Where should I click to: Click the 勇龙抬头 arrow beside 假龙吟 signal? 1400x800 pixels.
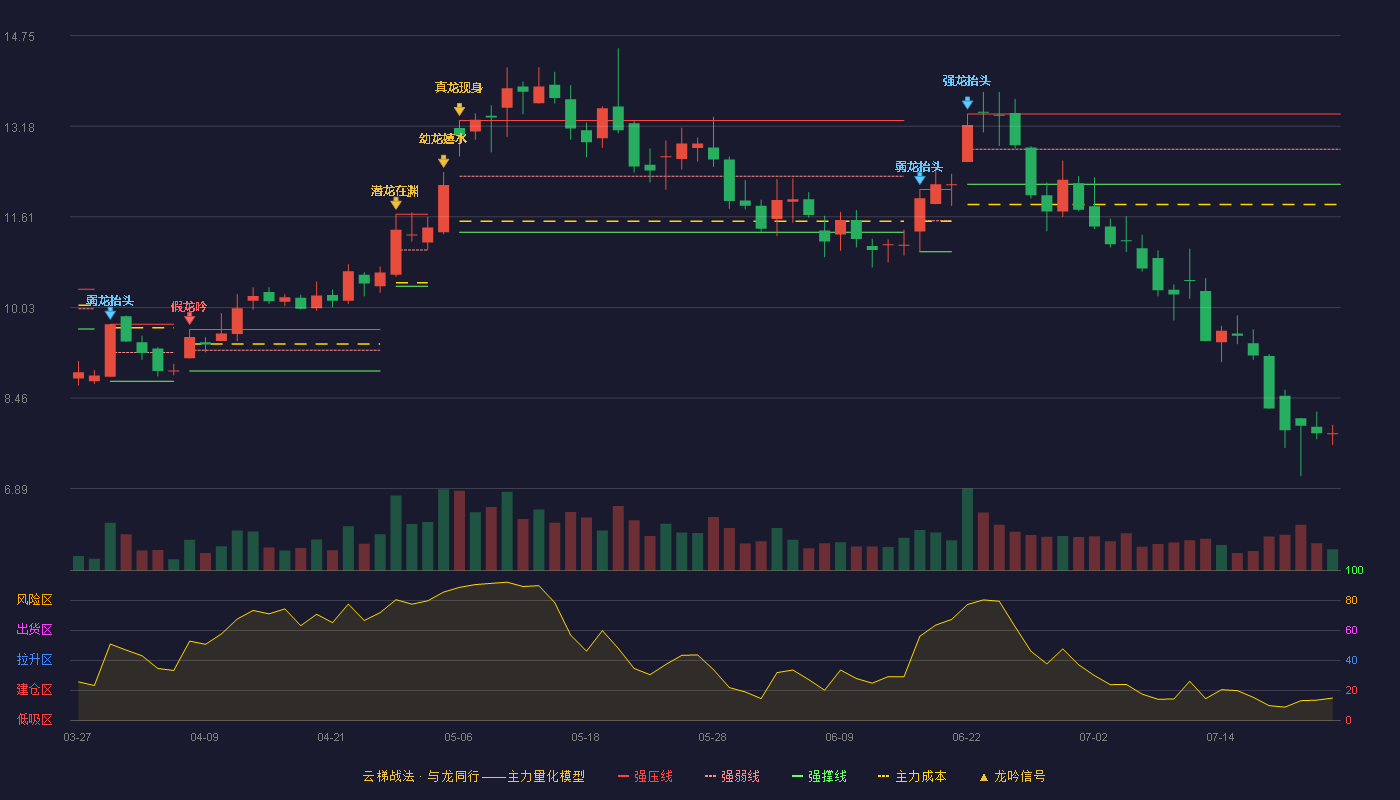tap(110, 313)
